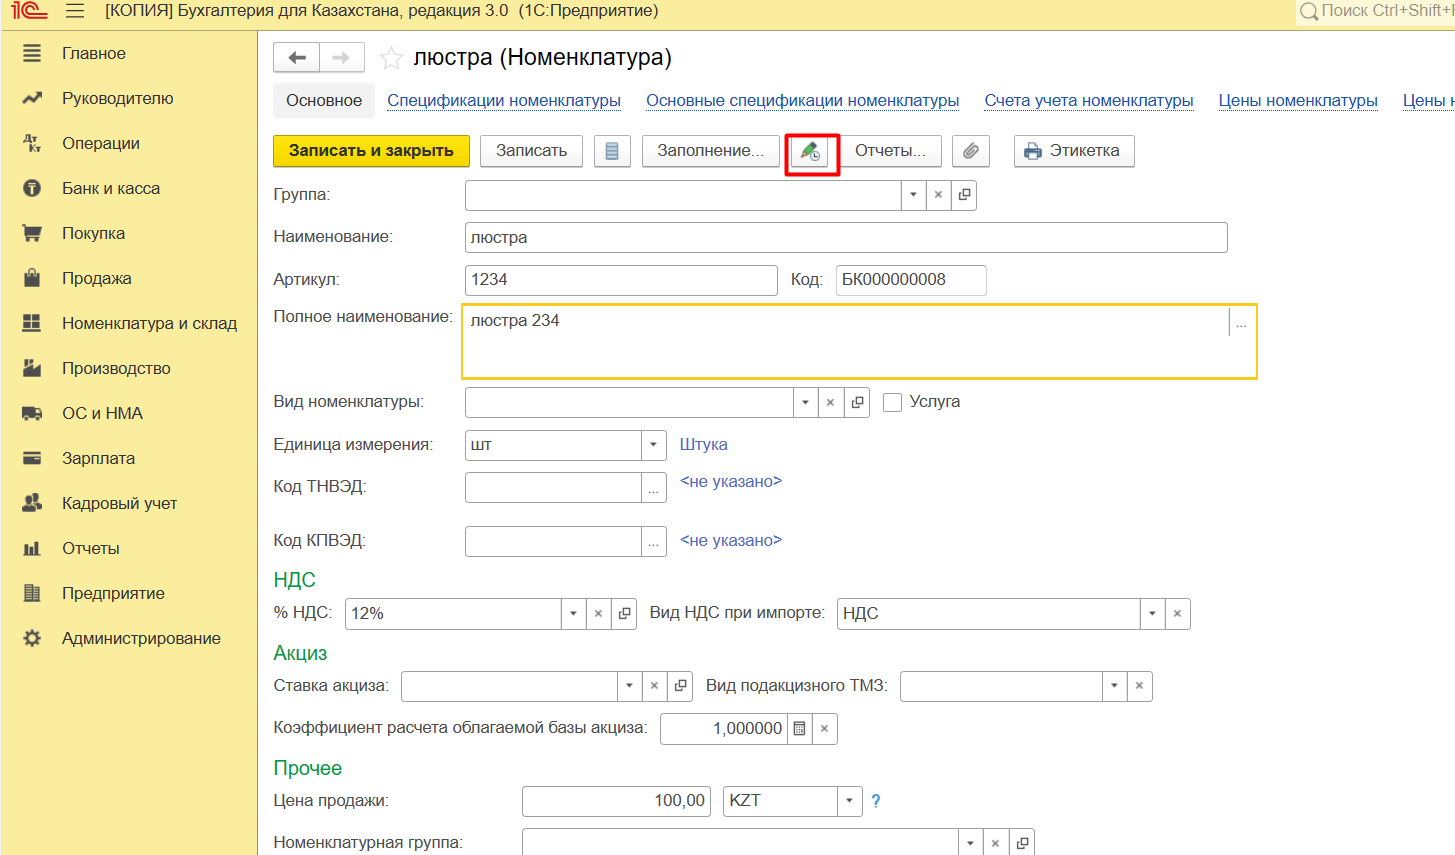Click the paperclip attached files icon
The width and height of the screenshot is (1455, 855).
[970, 151]
